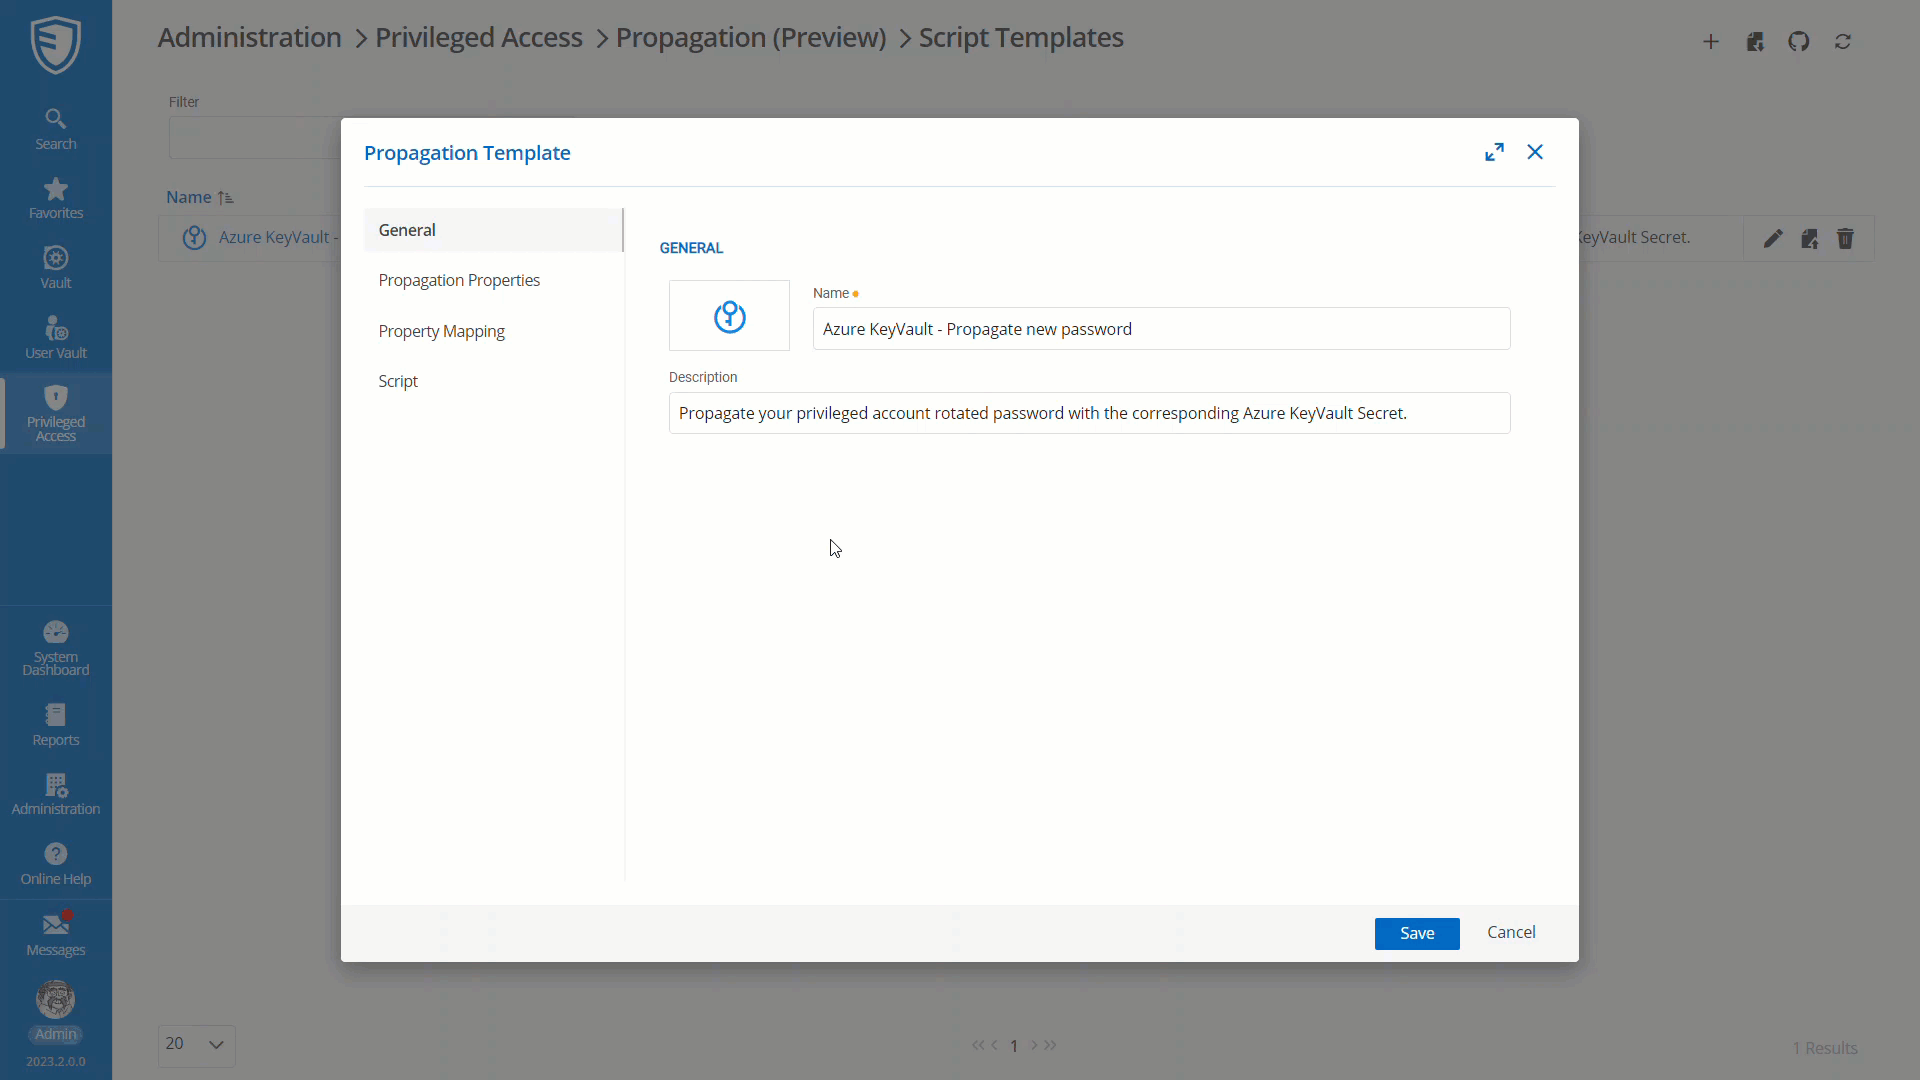Open the User Vault sidebar item

point(56,339)
